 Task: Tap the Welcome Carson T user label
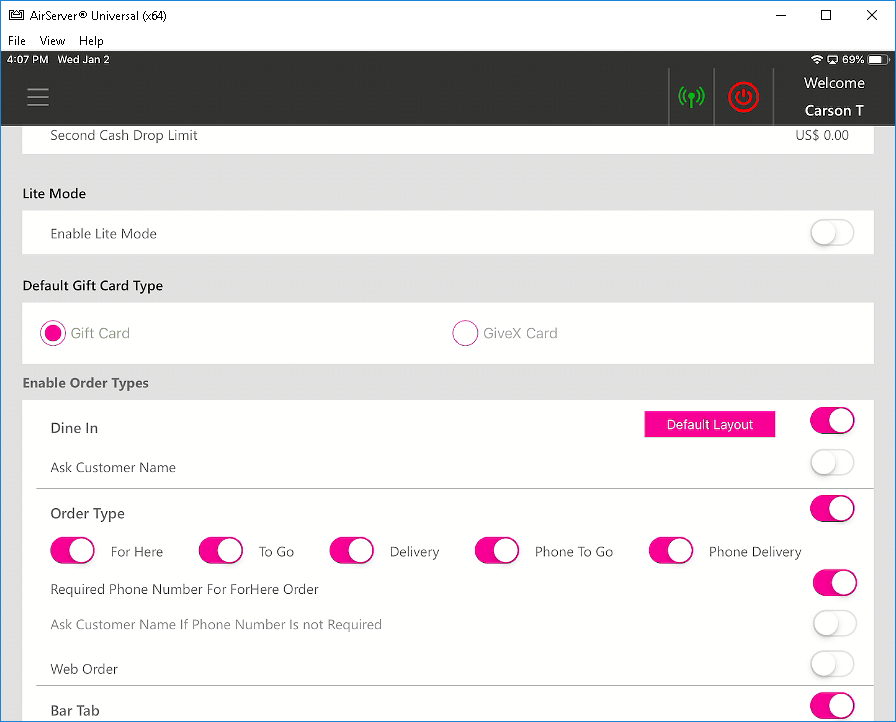834,97
